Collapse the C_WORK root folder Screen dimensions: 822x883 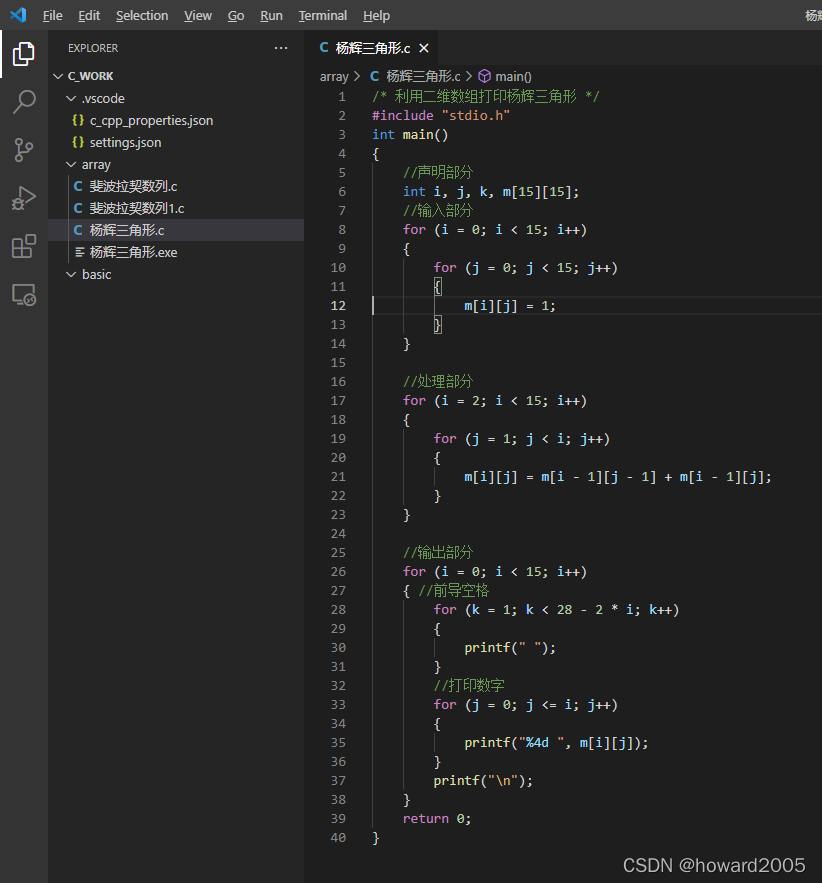(x=58, y=76)
